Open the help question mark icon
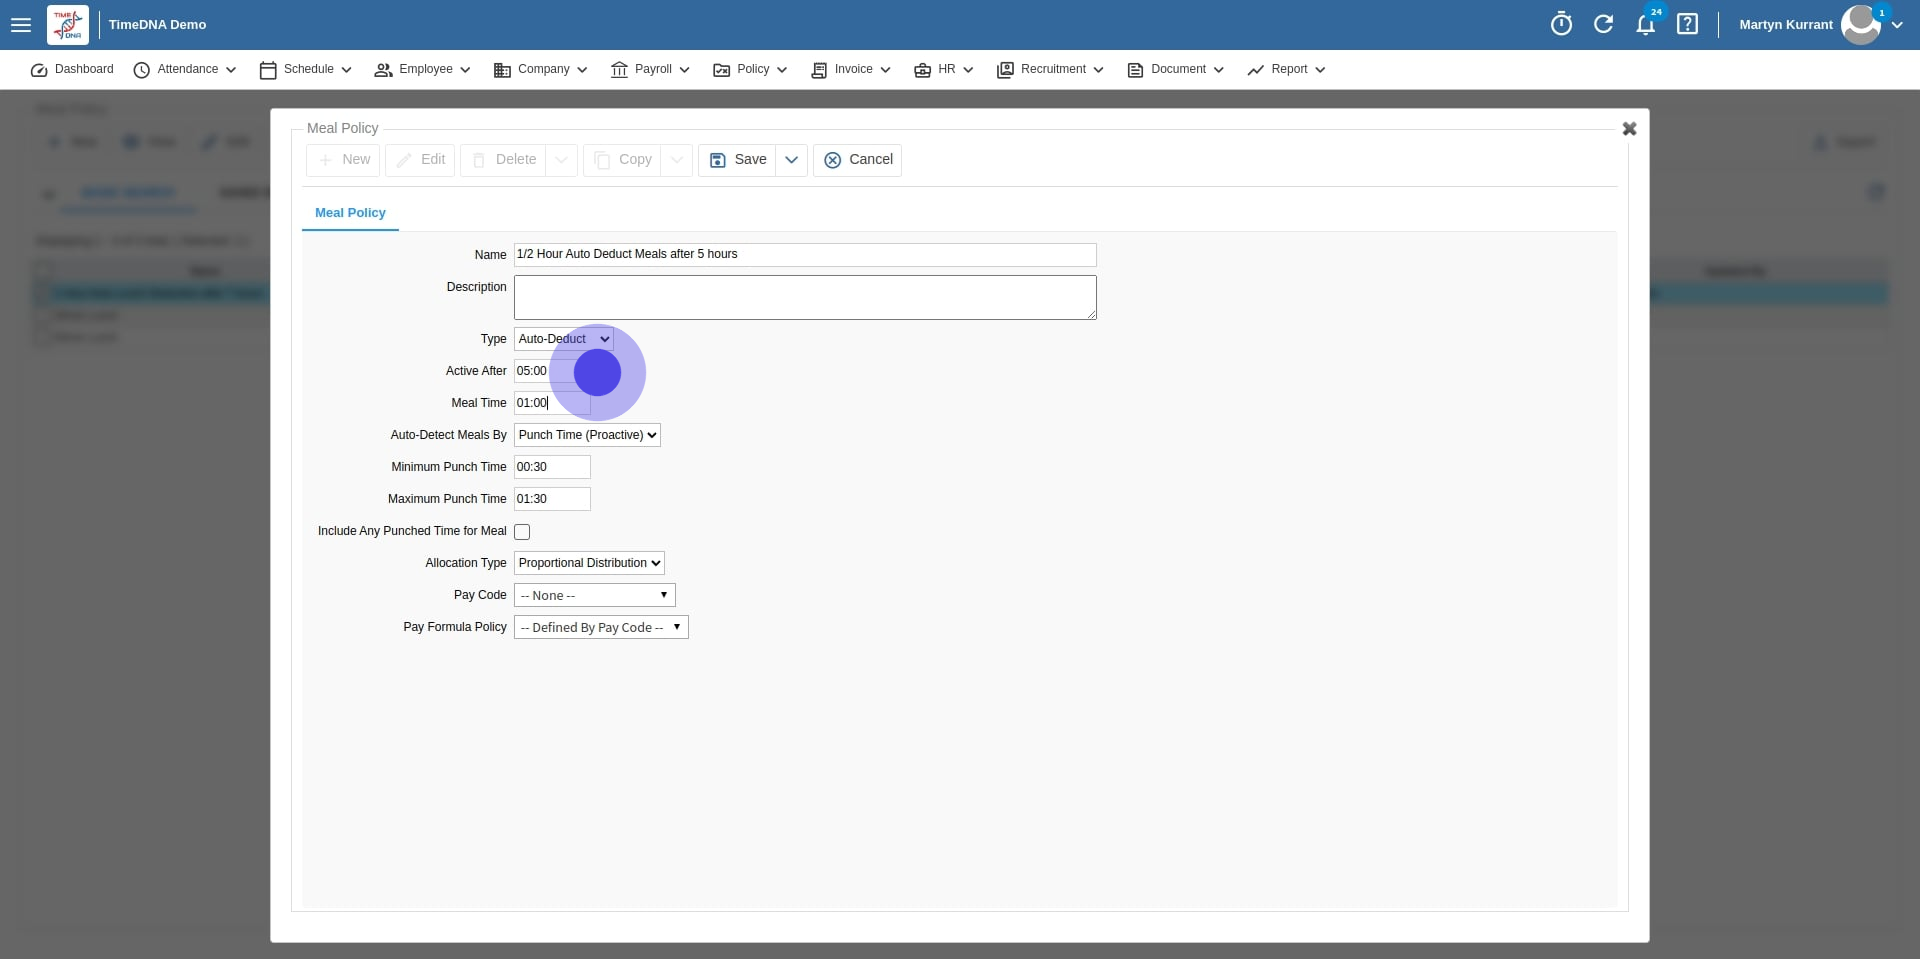 click(1687, 24)
